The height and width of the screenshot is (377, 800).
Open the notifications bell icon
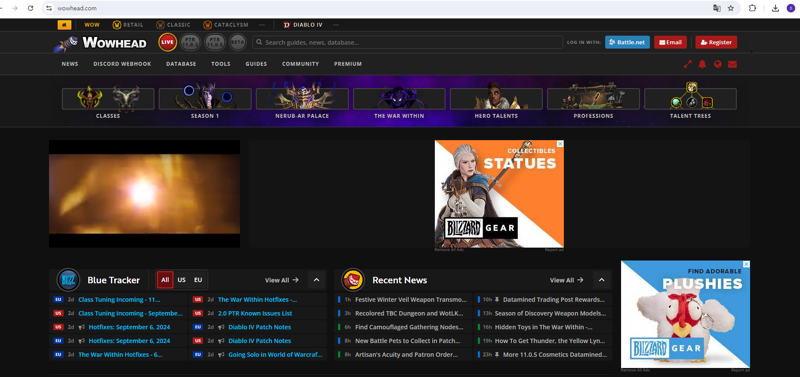click(703, 64)
